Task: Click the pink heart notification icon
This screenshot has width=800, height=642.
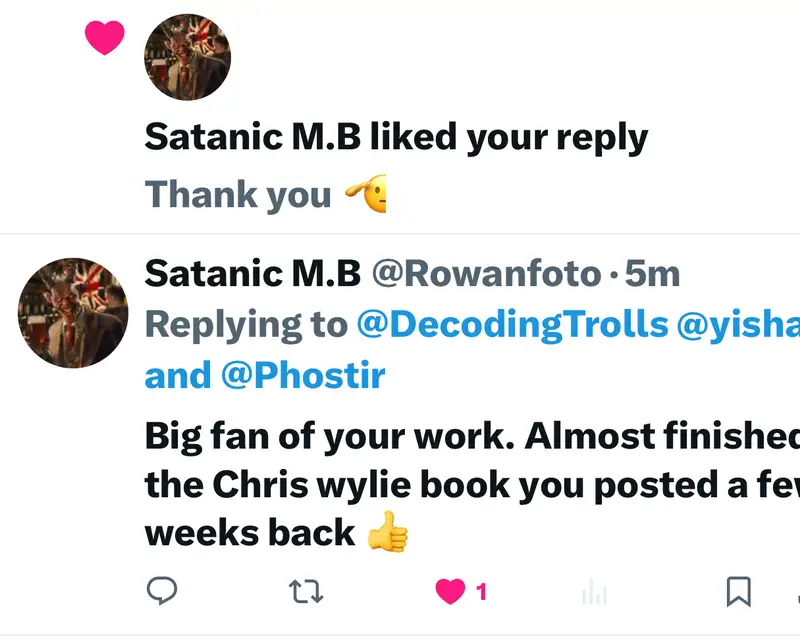Action: [105, 38]
